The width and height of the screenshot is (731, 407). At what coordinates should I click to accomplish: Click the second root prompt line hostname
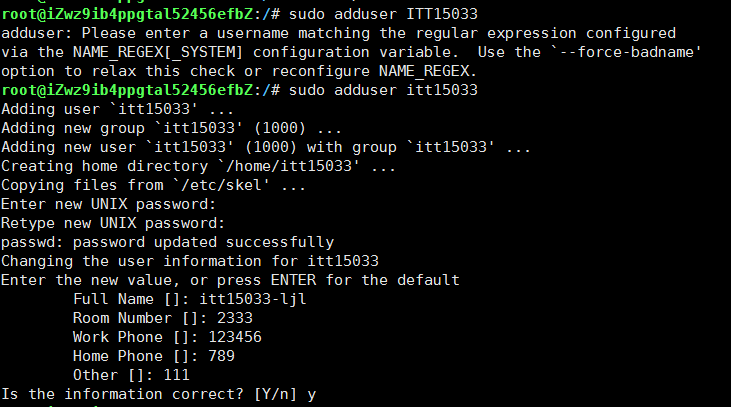(127, 90)
